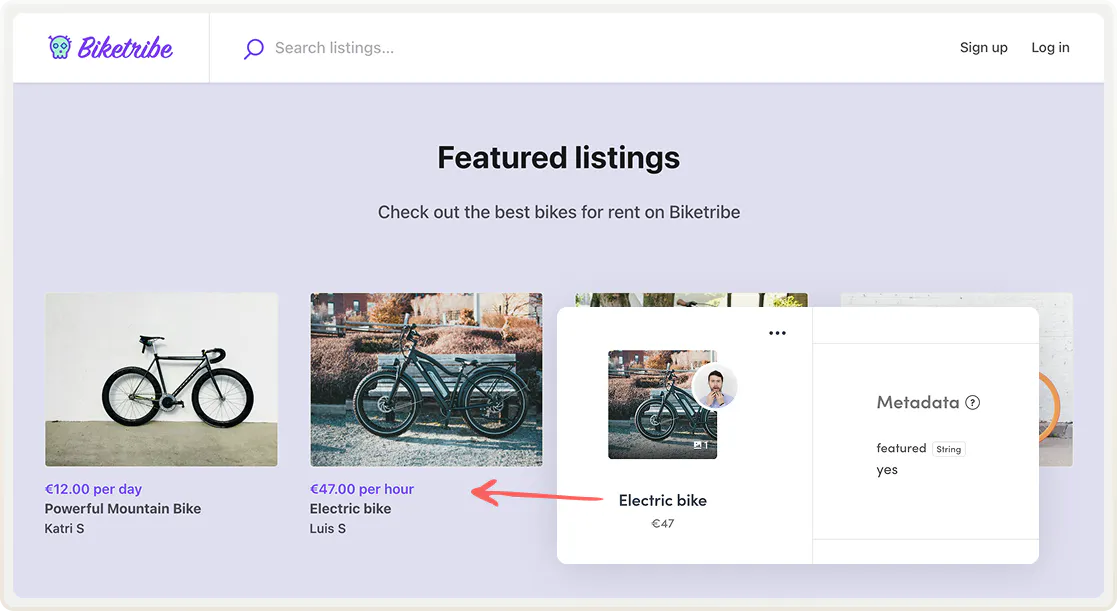Click the search magnifier icon
Viewport: 1117px width, 616px height.
tap(254, 48)
